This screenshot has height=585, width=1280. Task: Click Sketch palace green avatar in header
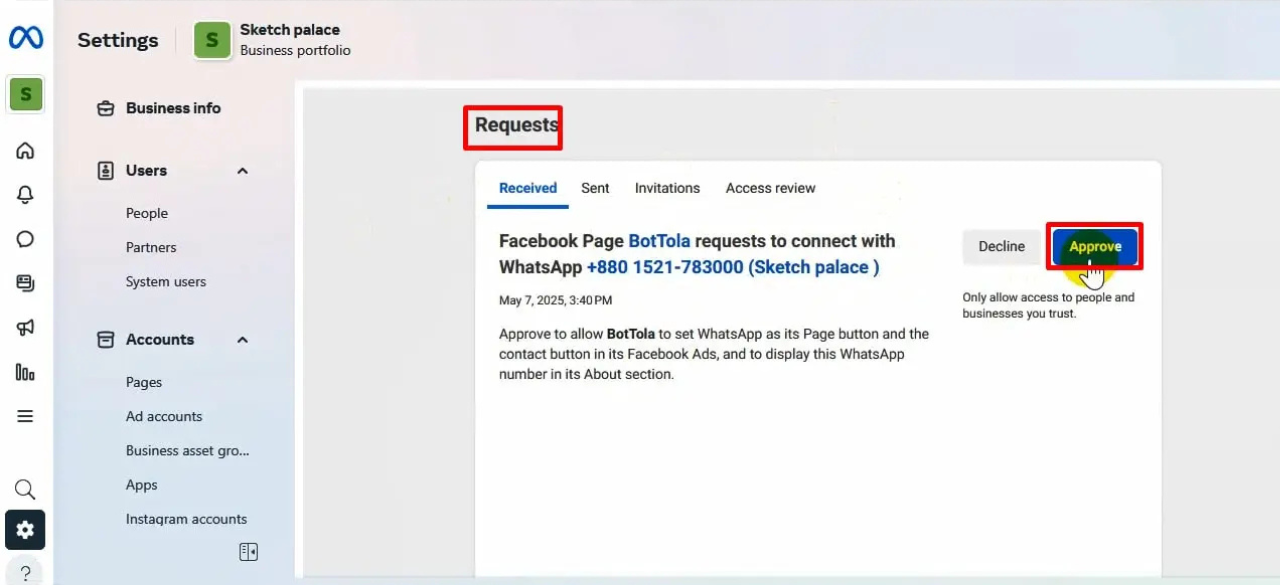coord(212,40)
